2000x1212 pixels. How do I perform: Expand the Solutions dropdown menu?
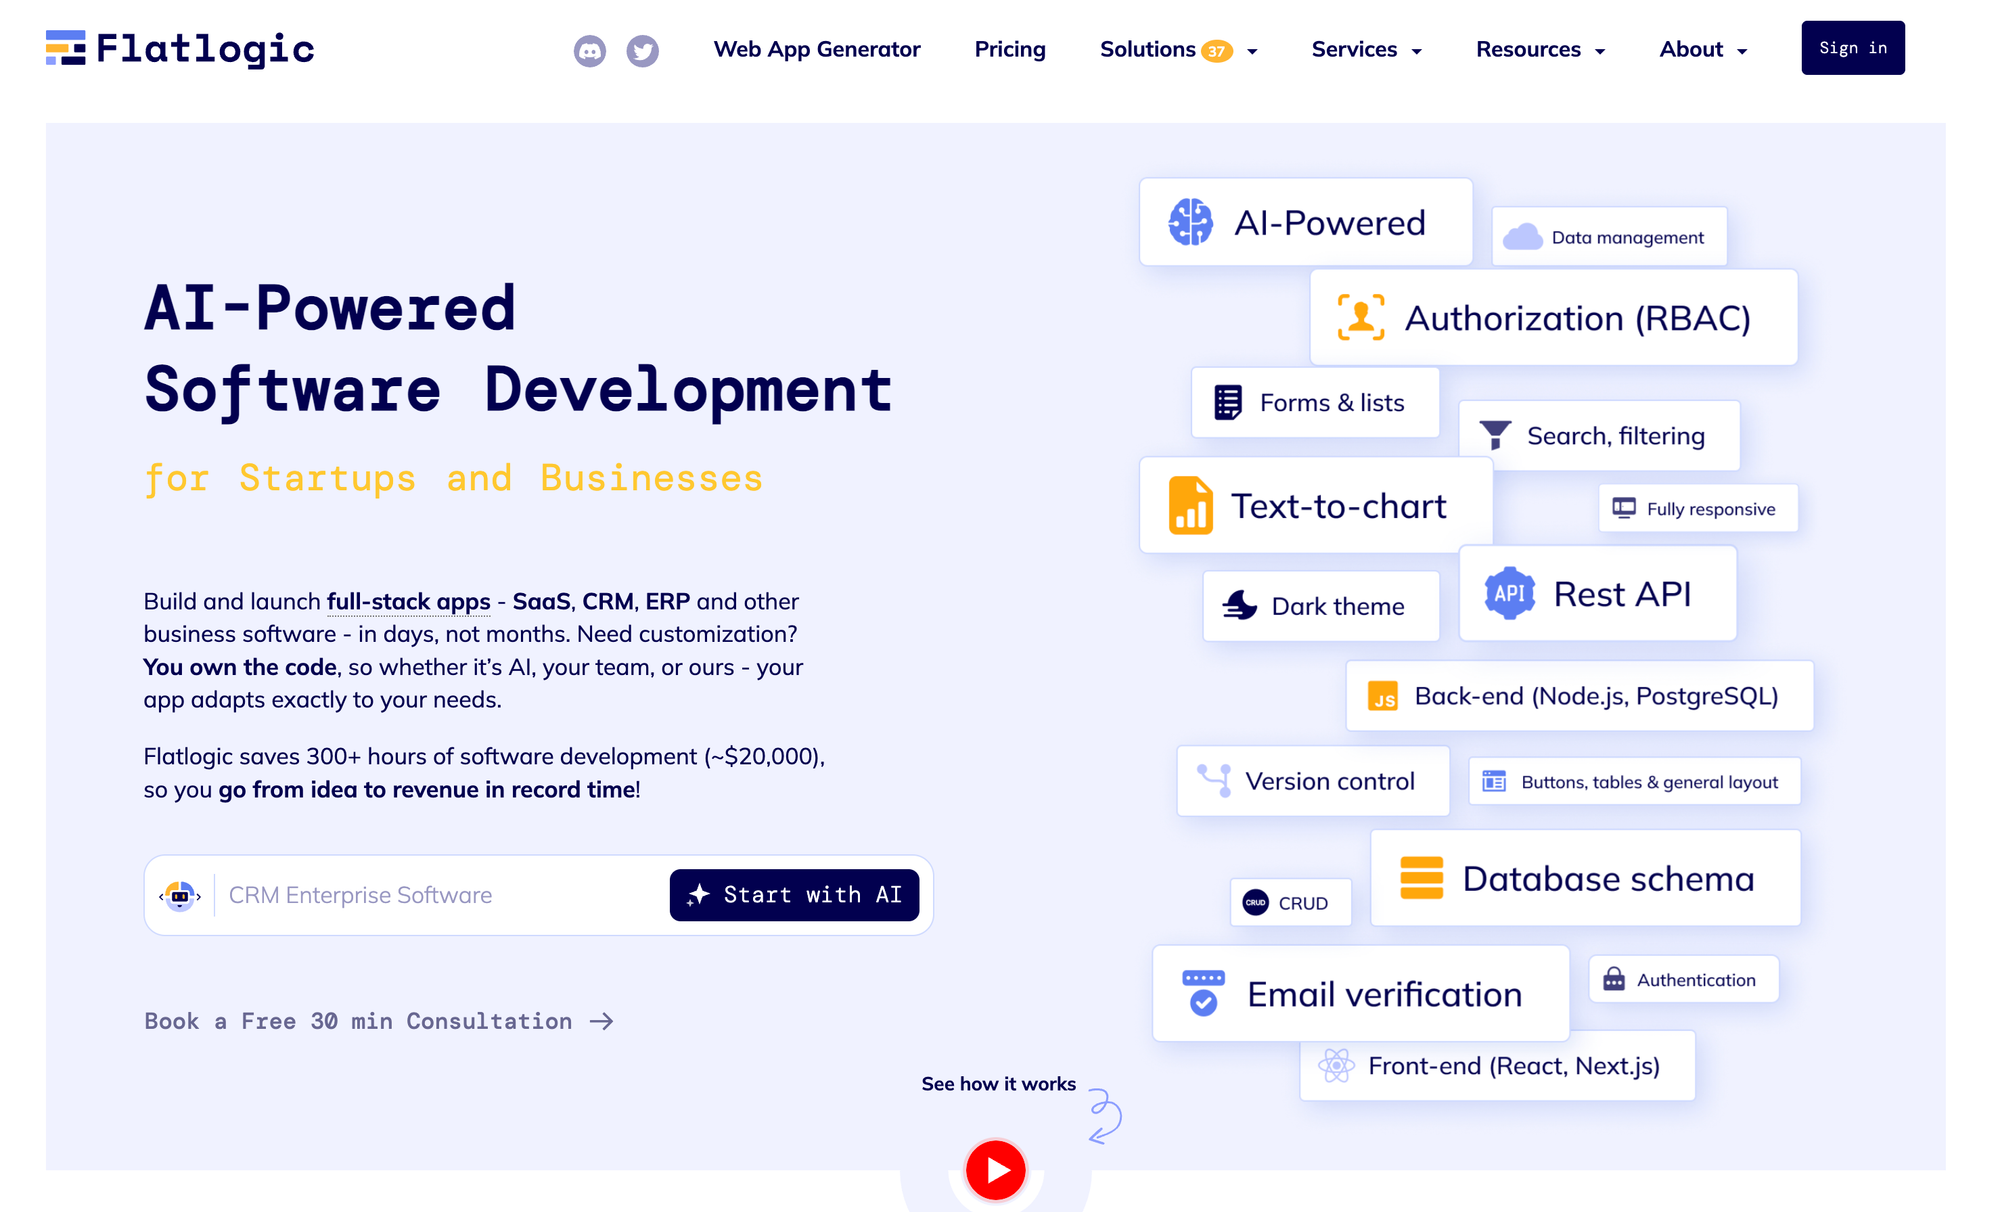click(1178, 50)
